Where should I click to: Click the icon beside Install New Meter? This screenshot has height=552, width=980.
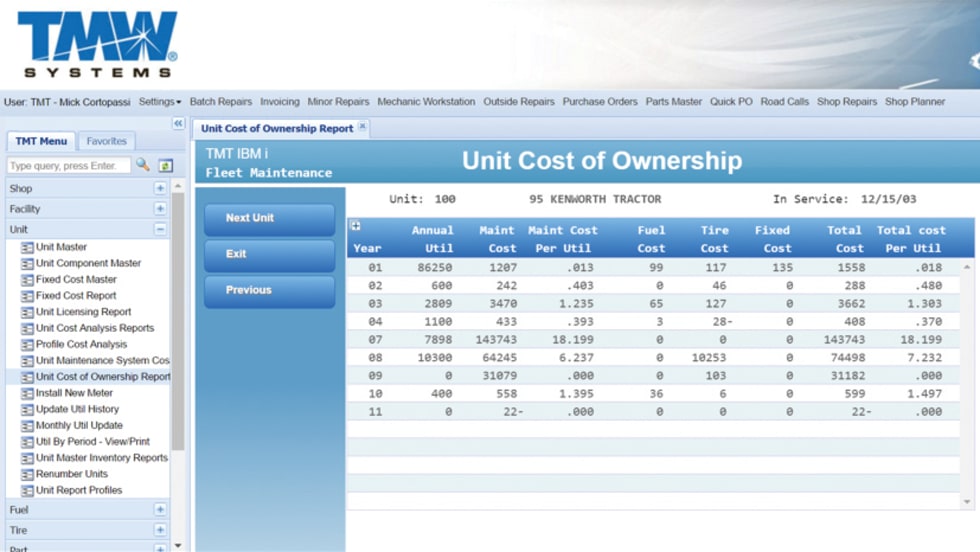(27, 394)
